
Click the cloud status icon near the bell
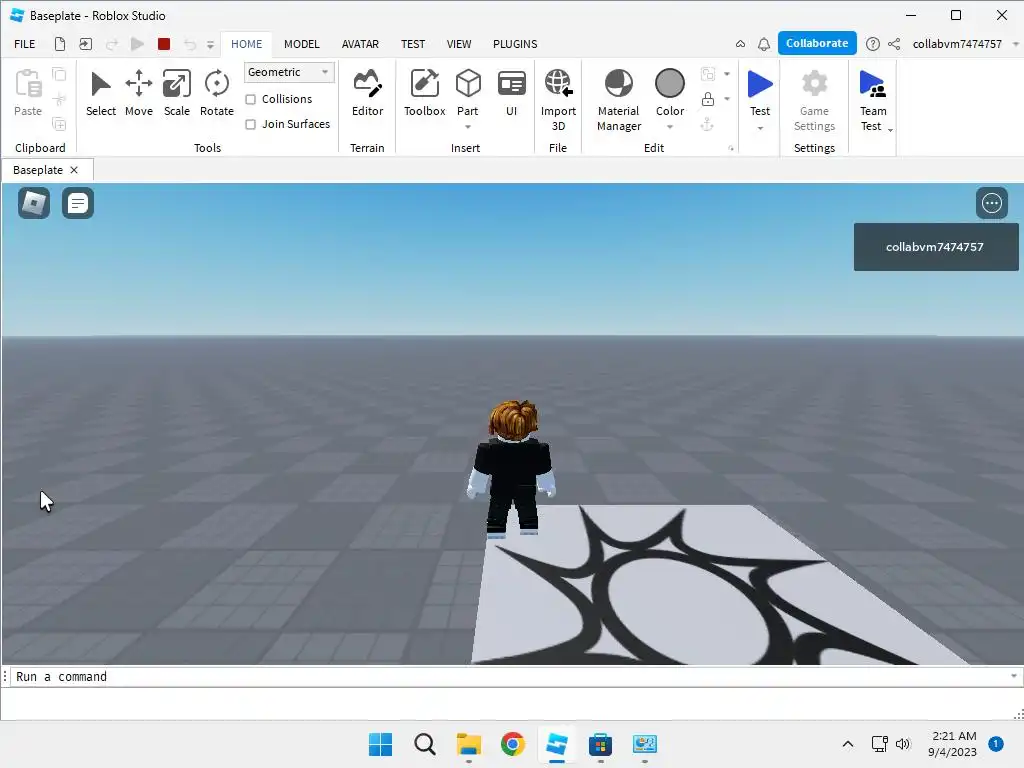740,44
